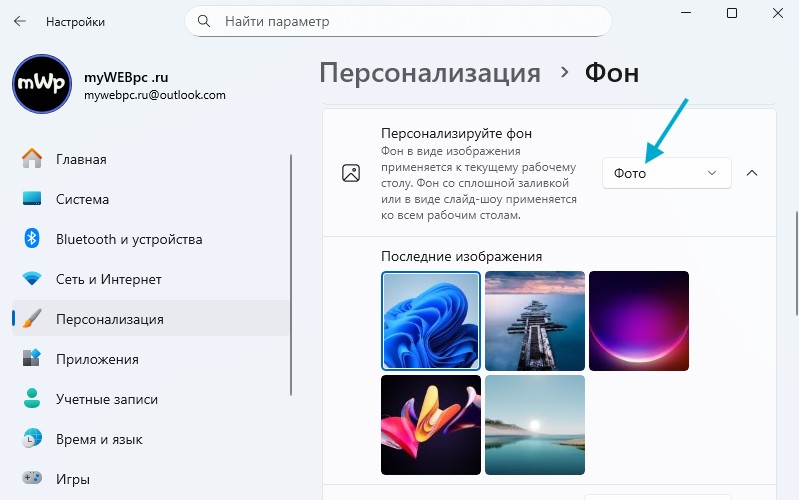
Task: Select the wooden pier sea wallpaper
Action: (535, 321)
